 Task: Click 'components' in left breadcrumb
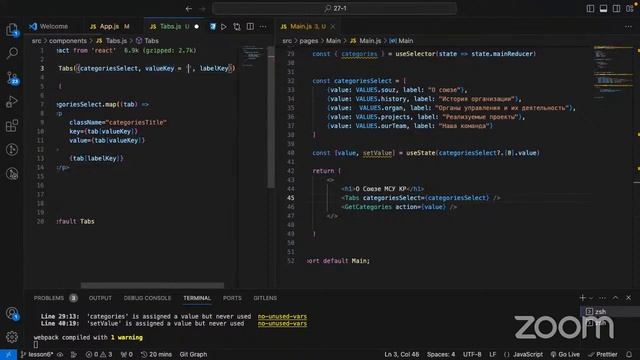pos(68,41)
